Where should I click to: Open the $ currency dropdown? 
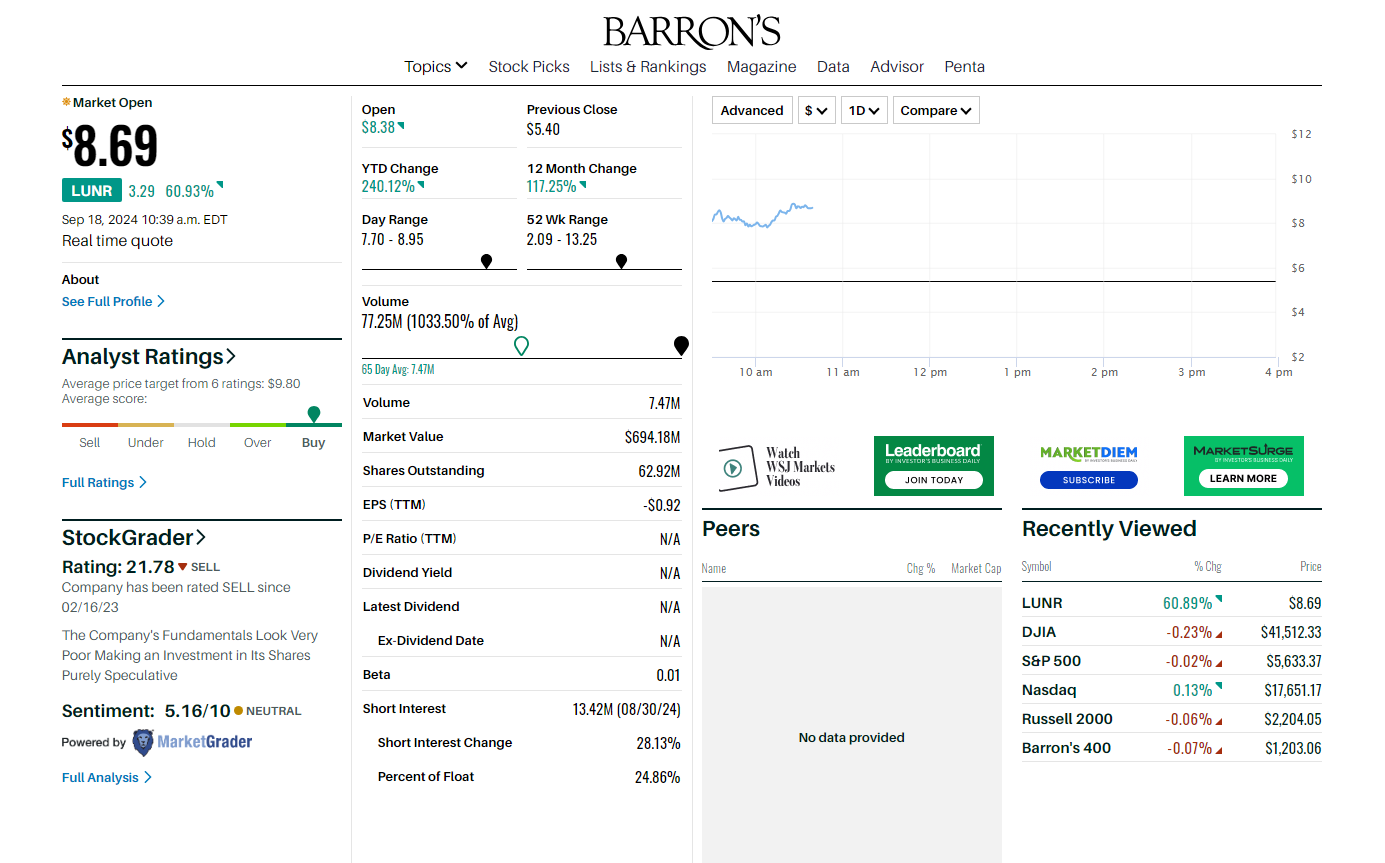(817, 110)
